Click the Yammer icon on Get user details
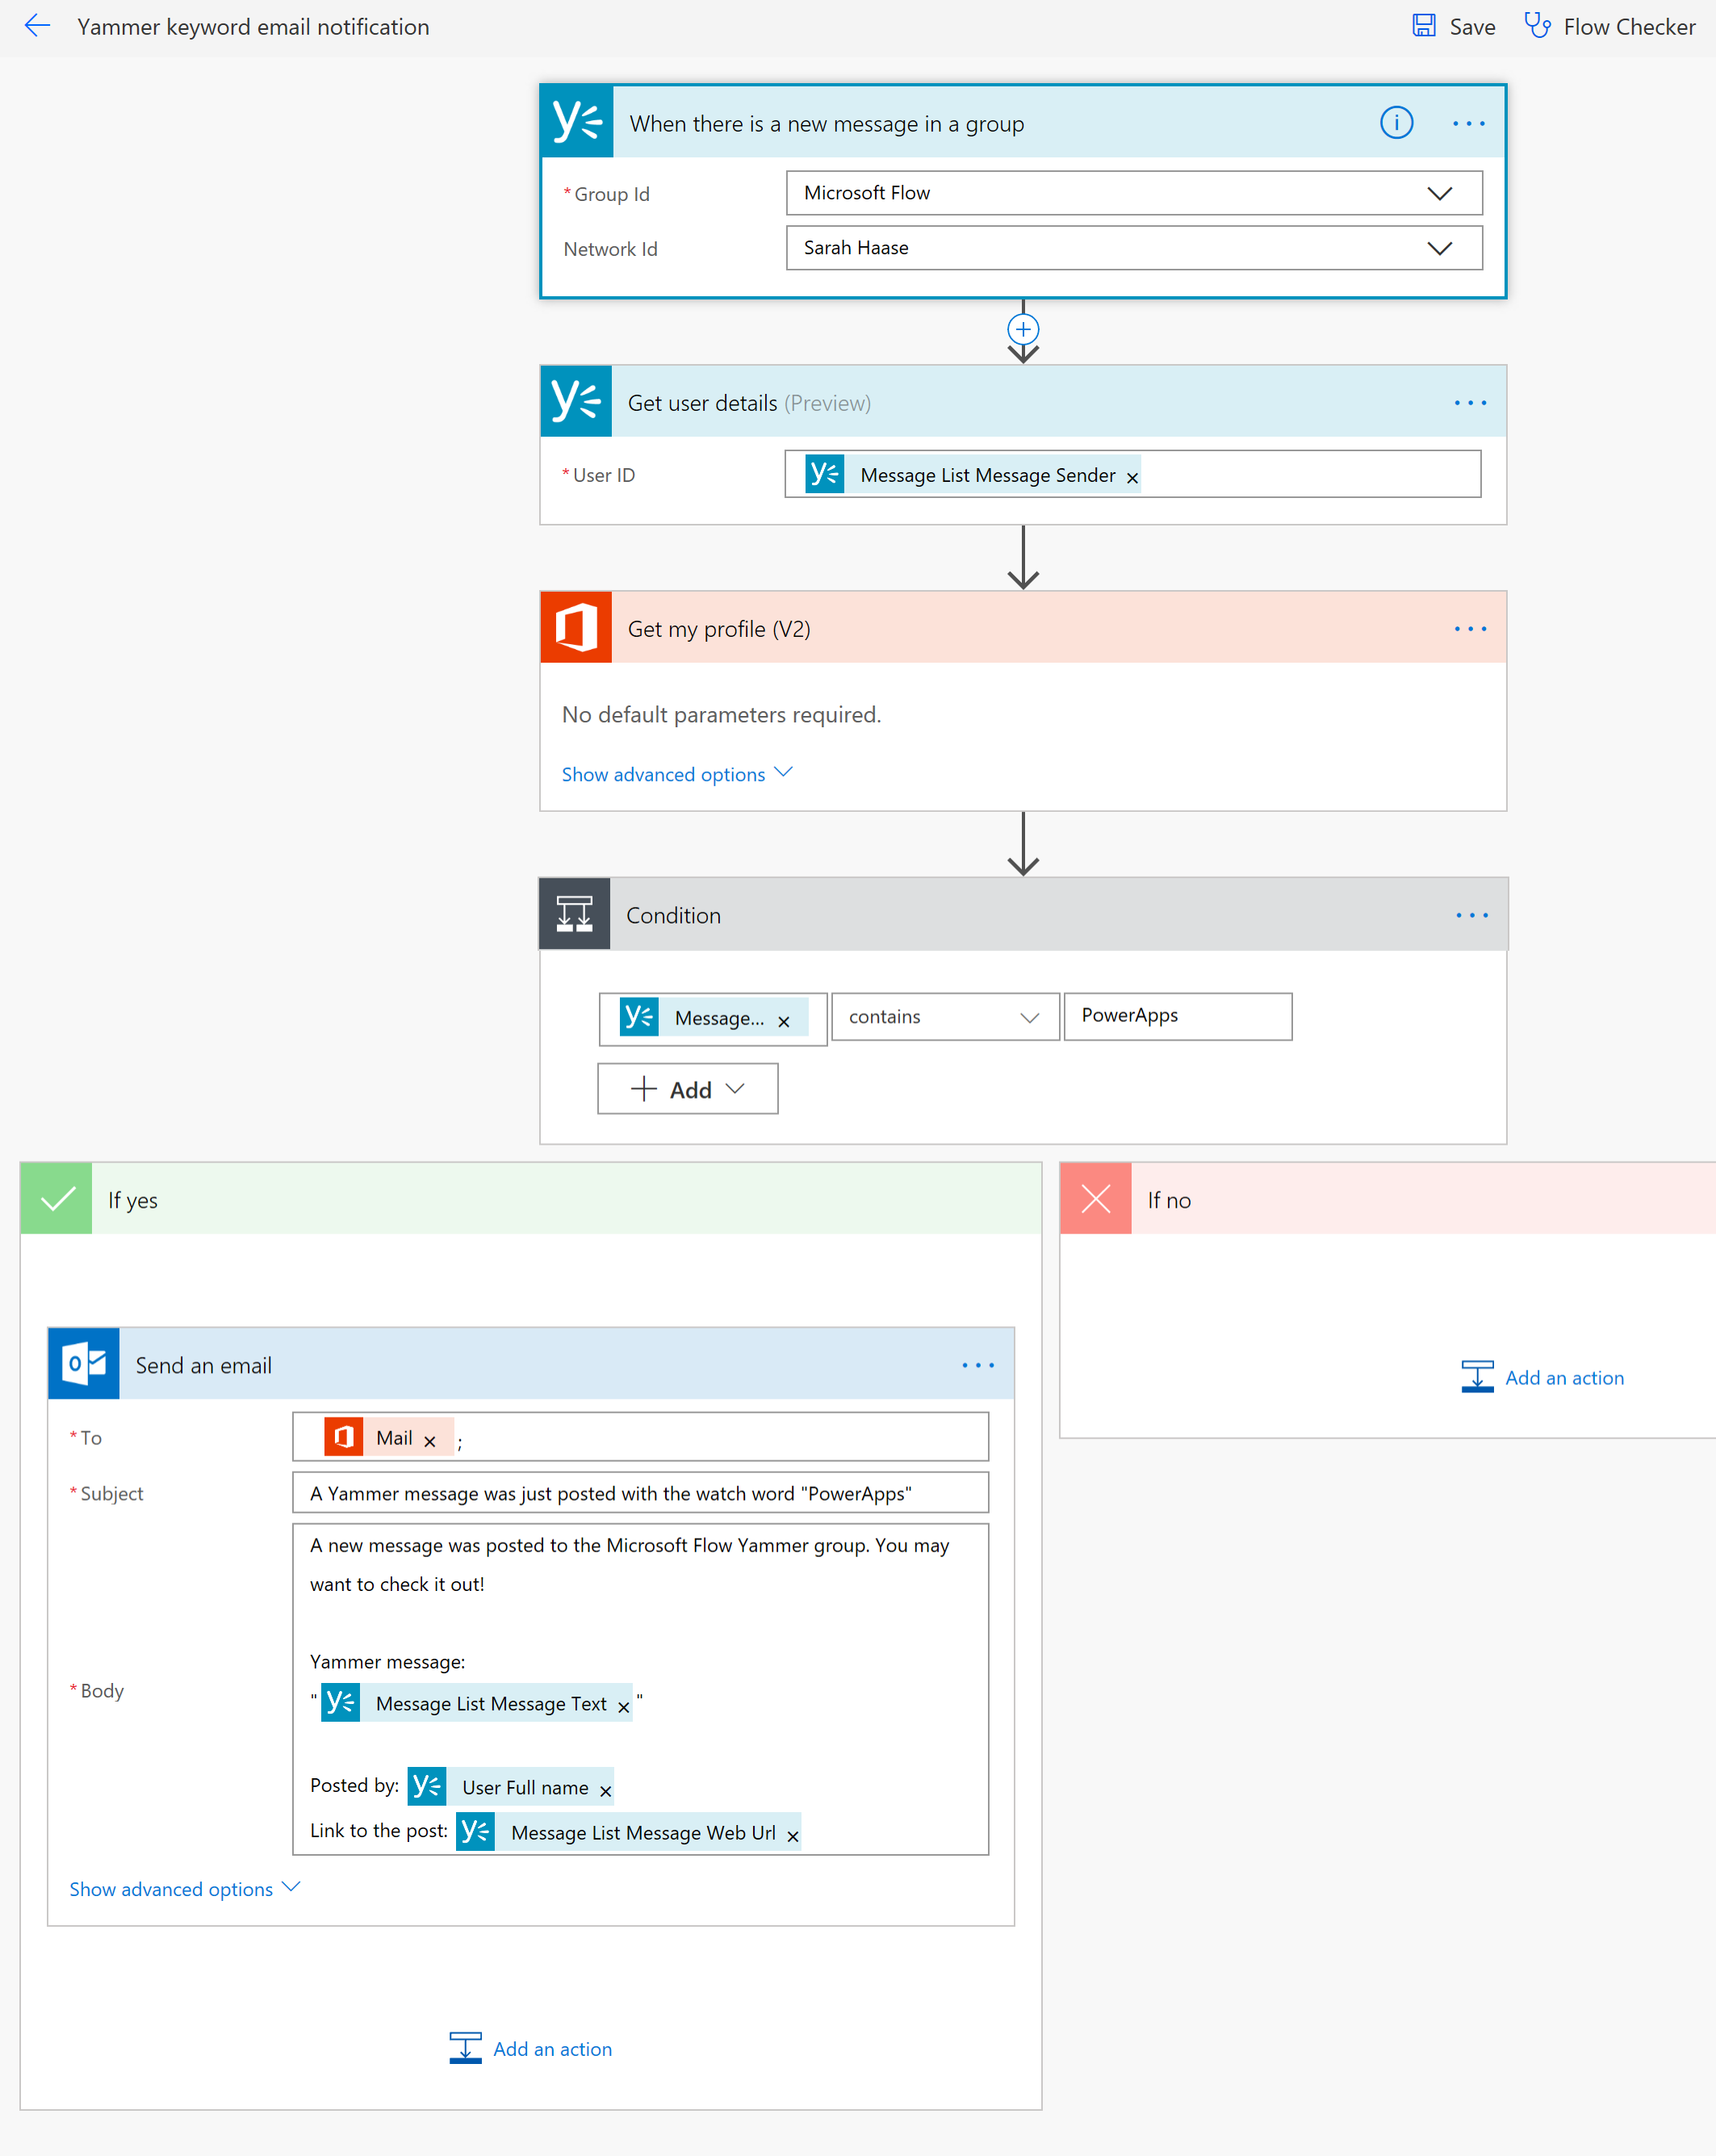1716x2156 pixels. 576,401
